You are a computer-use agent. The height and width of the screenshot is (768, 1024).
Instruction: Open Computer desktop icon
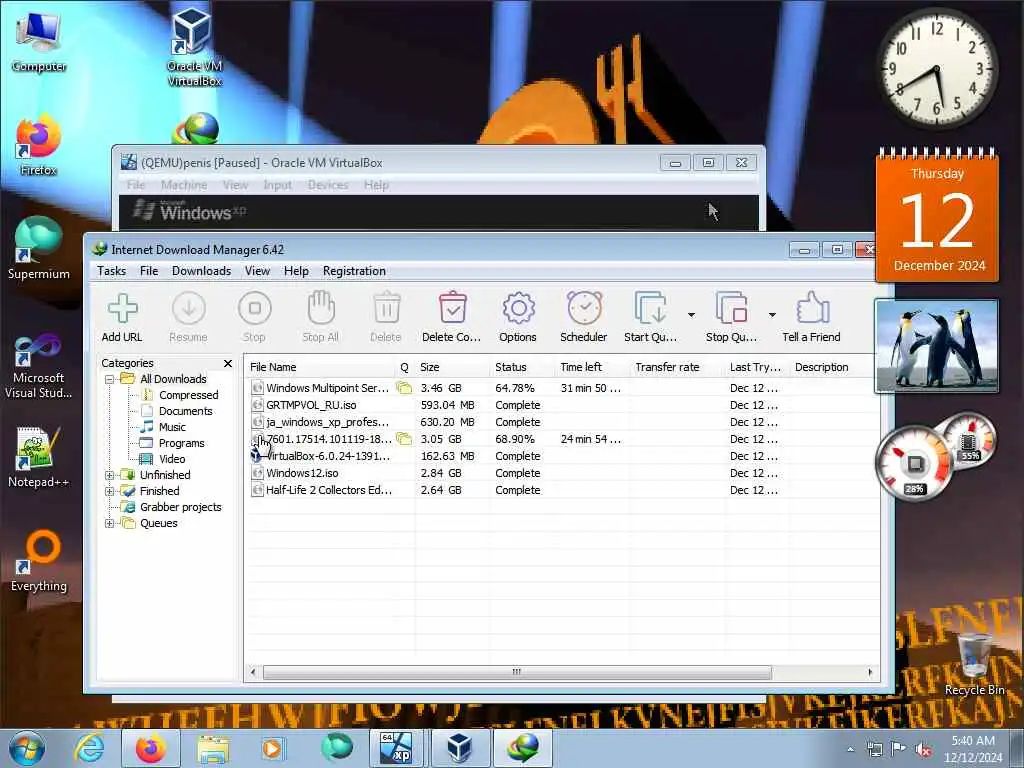coord(39,41)
